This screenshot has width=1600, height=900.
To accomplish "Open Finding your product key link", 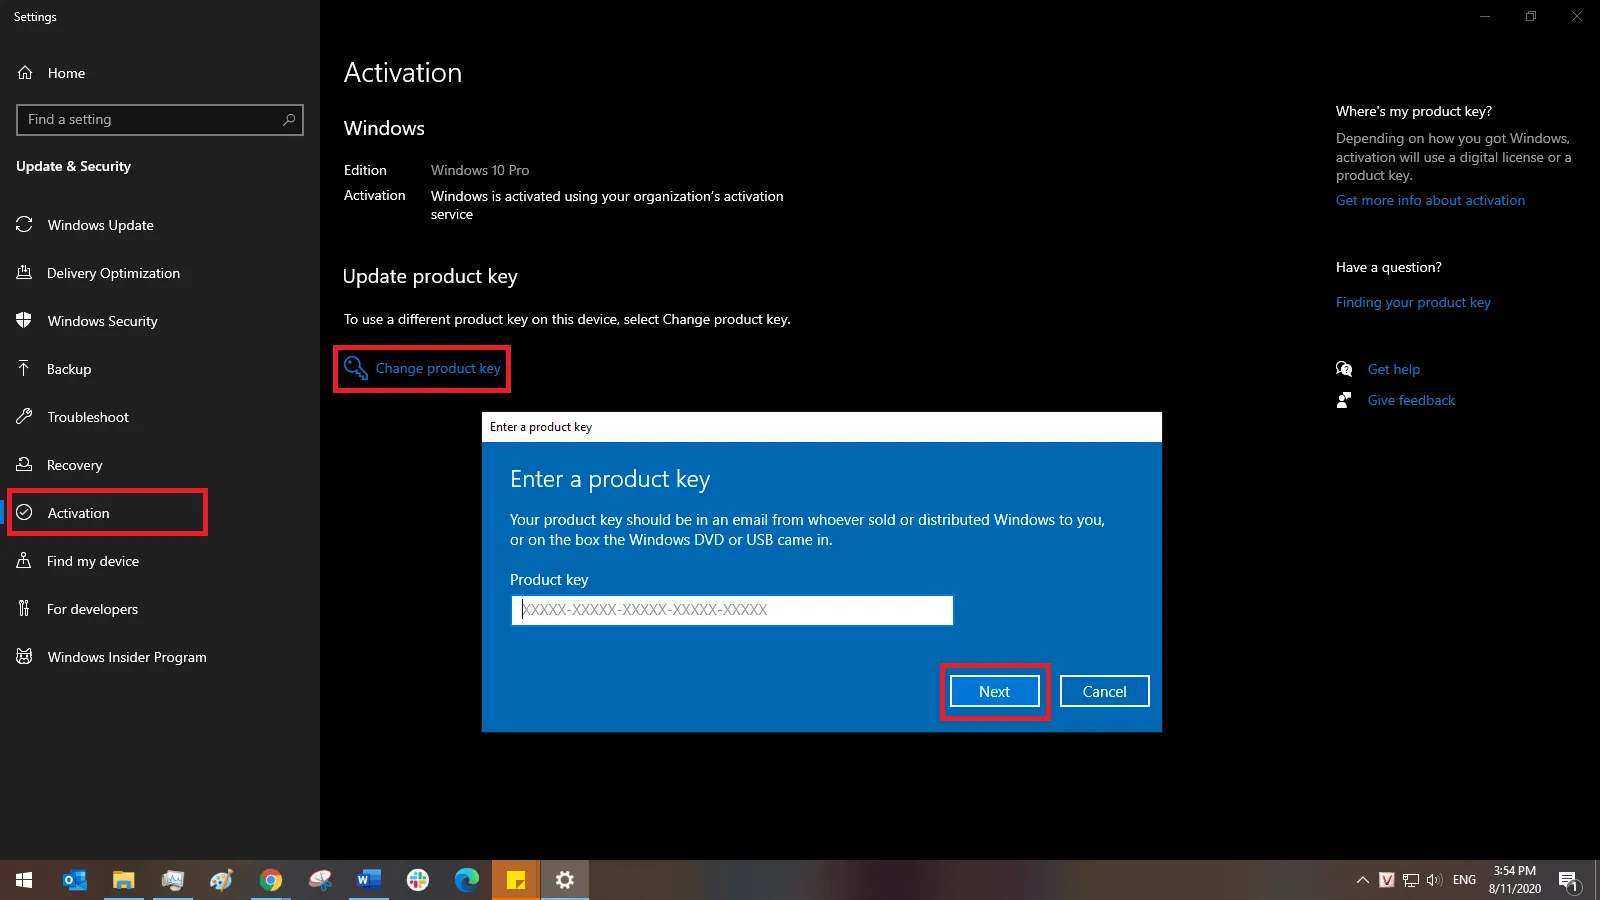I will 1413,302.
